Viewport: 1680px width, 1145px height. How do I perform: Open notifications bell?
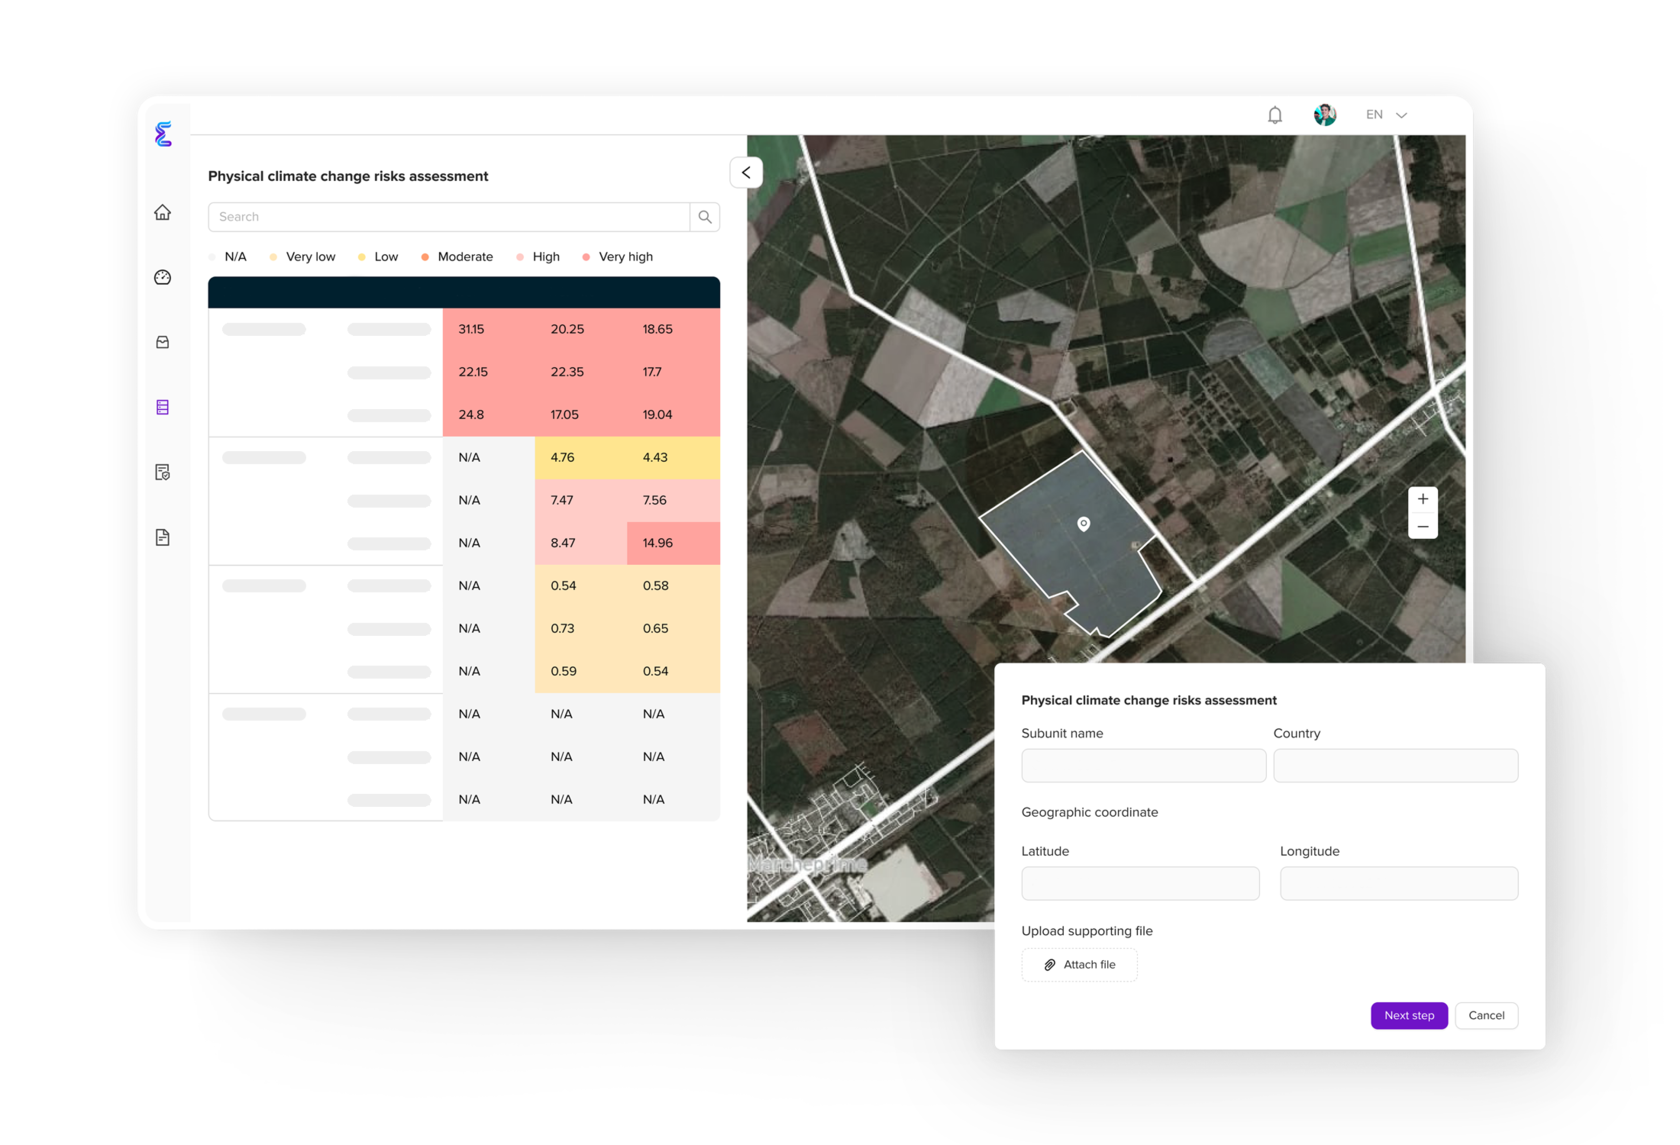point(1275,115)
